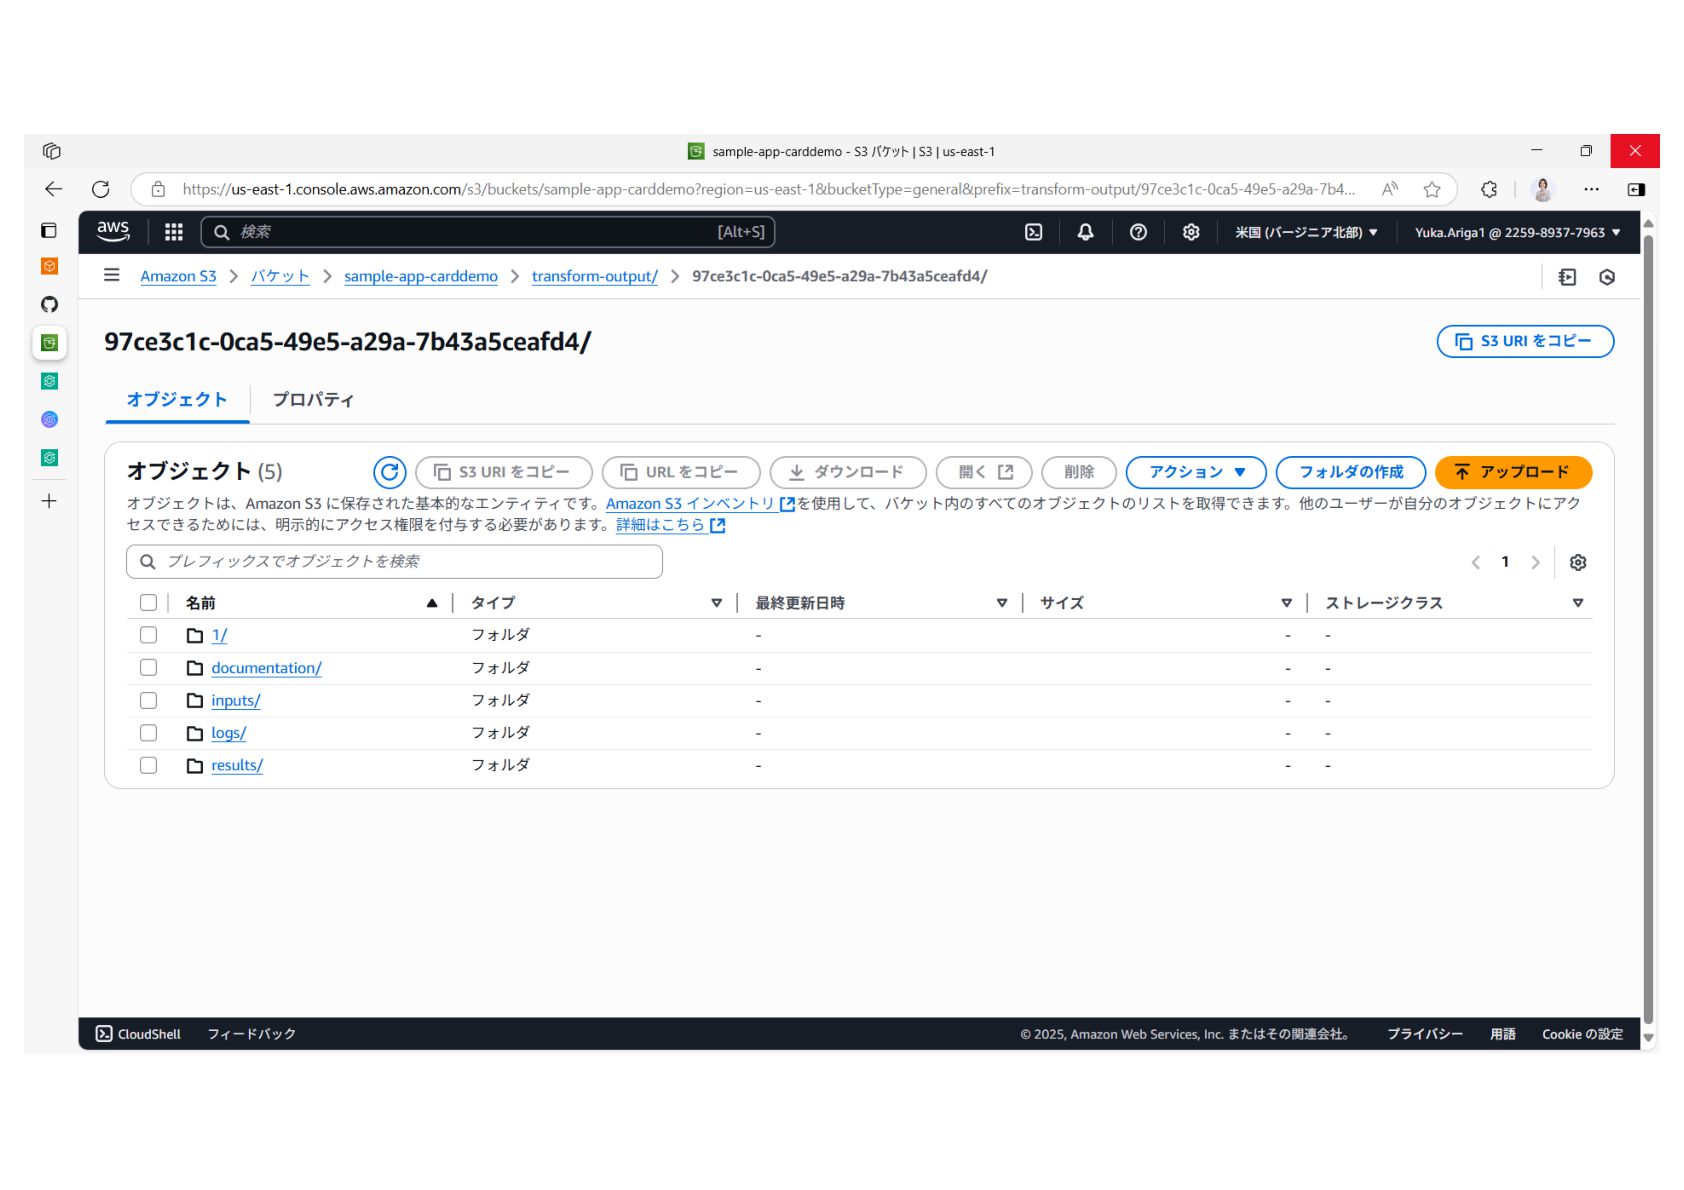
Task: Open browser extensions puzzle icon
Action: [x=1489, y=189]
